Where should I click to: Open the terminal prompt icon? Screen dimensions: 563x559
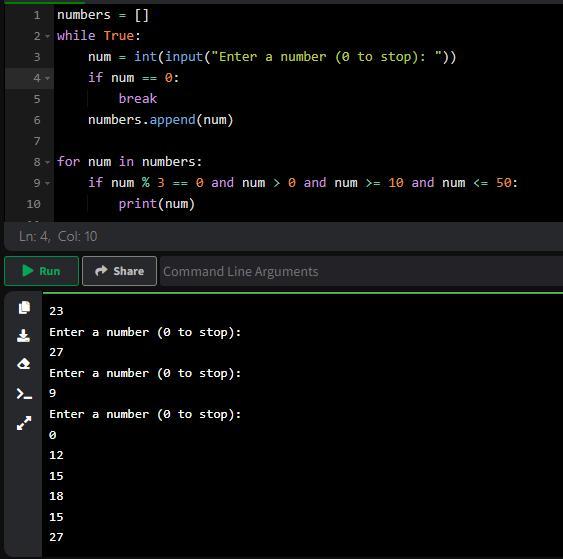(x=24, y=393)
